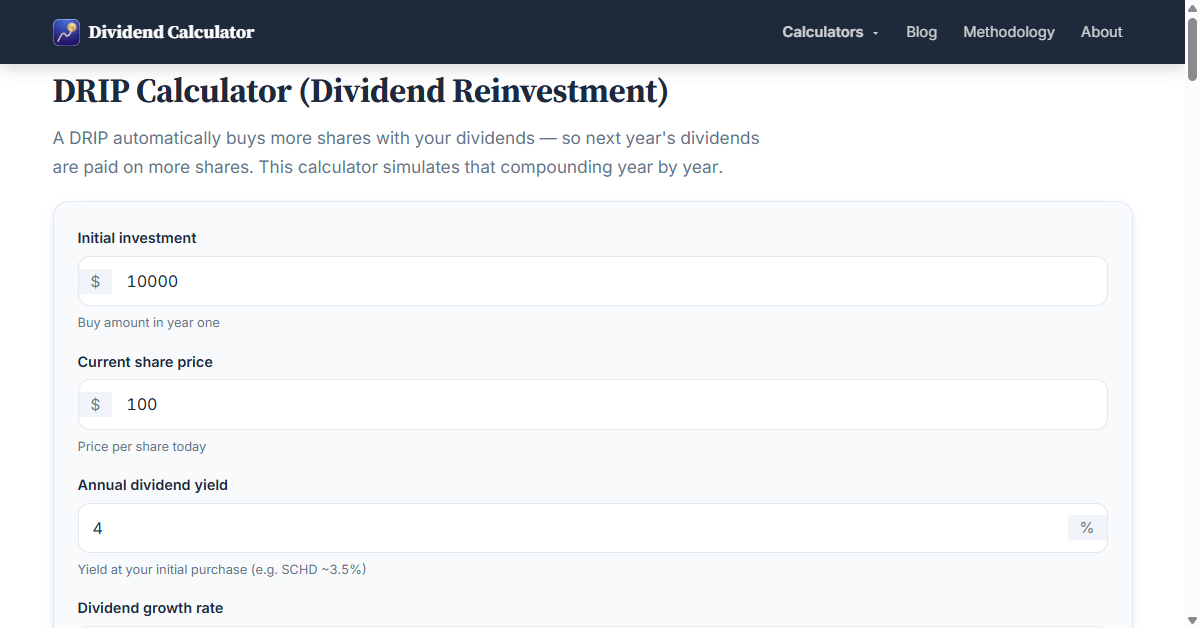
Task: Click the 'Current share price' label
Action: [x=145, y=362]
